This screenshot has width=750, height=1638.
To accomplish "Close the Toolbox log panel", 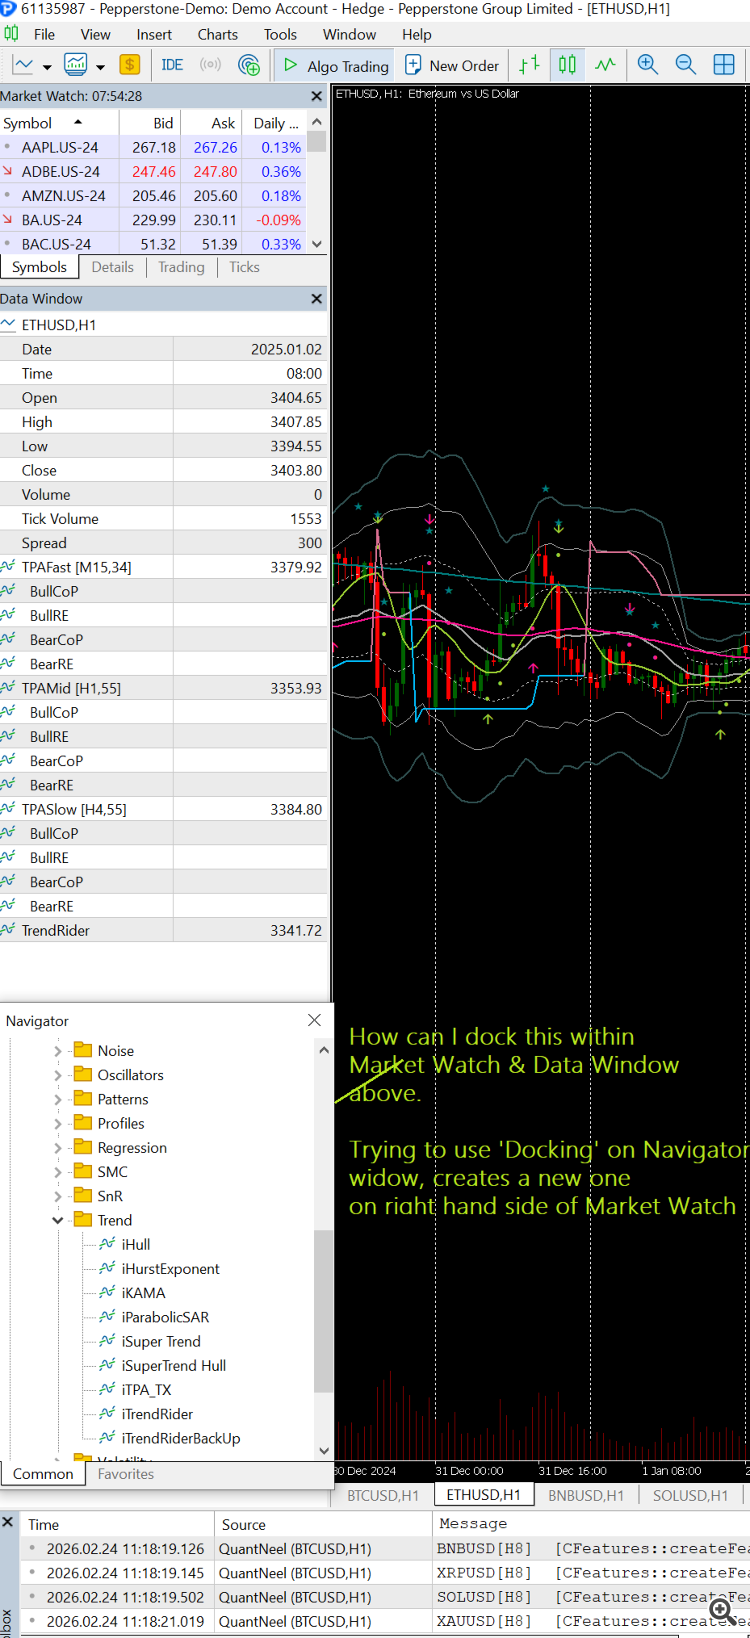I will [8, 1522].
